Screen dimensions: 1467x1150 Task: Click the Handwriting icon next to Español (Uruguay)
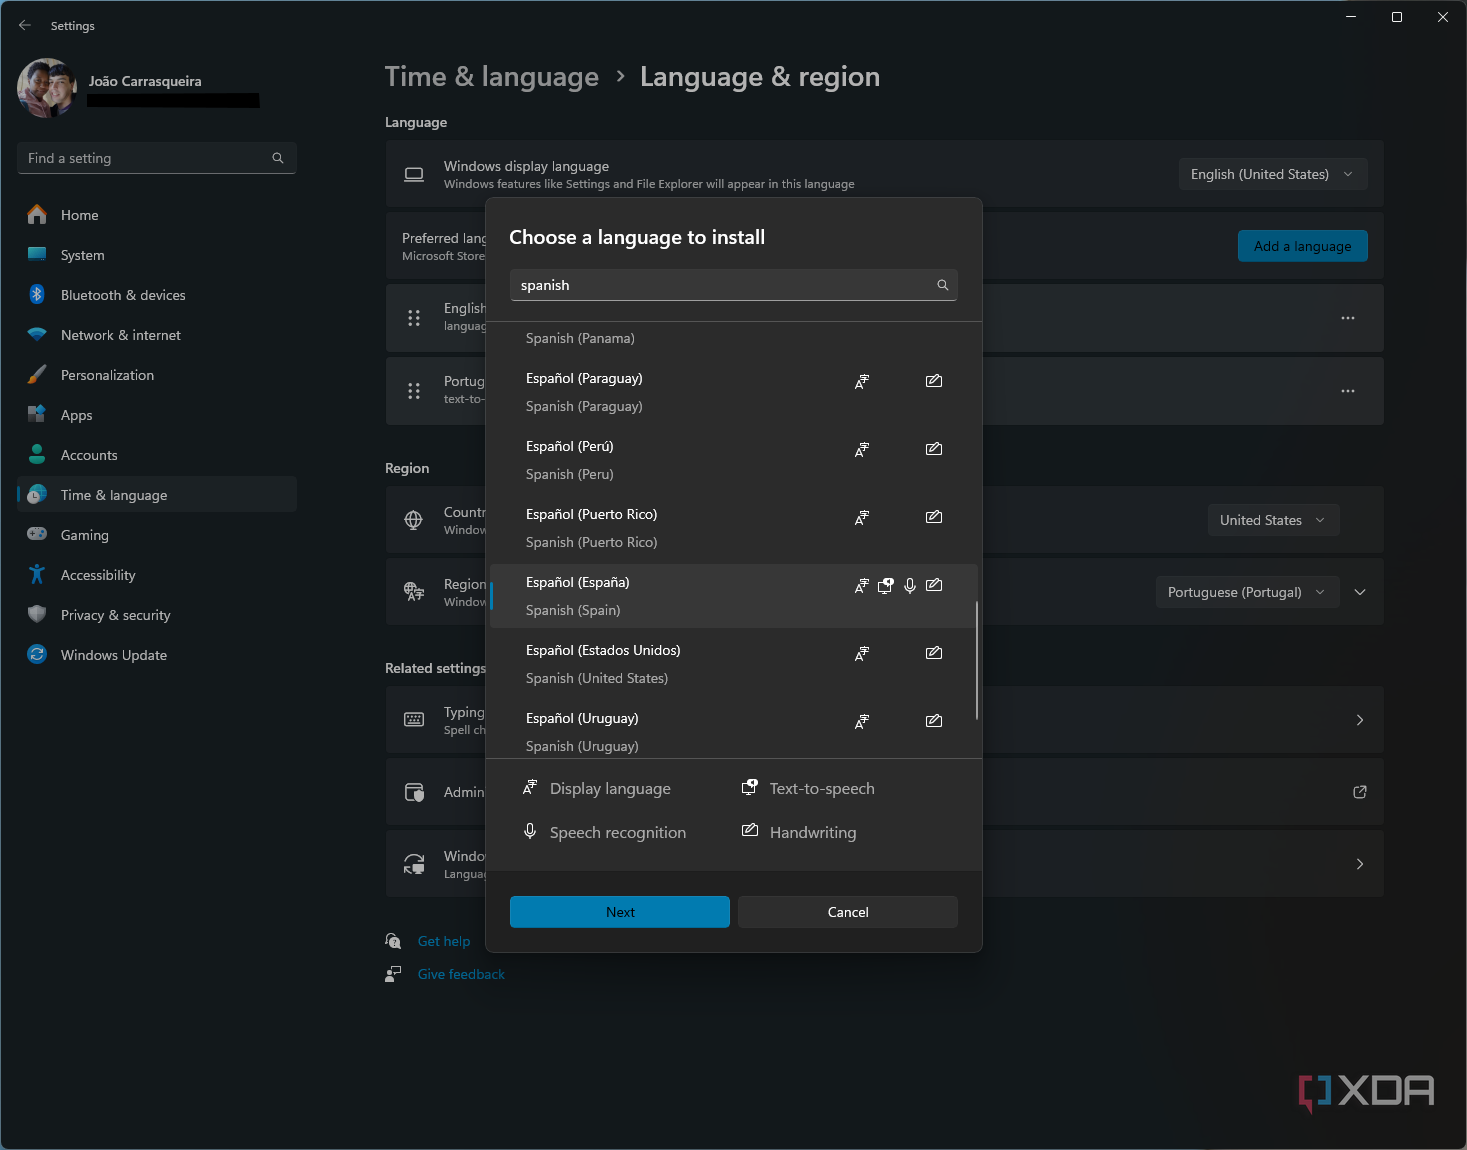933,720
